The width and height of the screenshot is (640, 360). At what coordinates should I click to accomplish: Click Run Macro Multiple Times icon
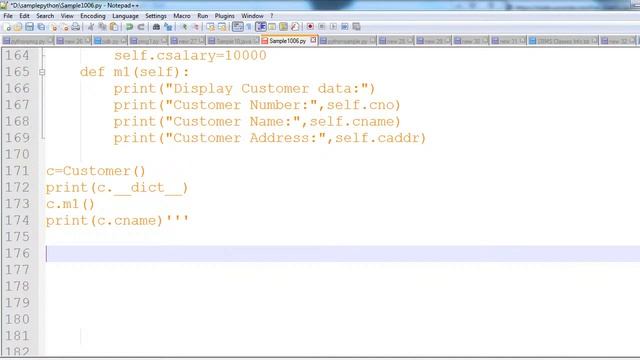coord(345,27)
